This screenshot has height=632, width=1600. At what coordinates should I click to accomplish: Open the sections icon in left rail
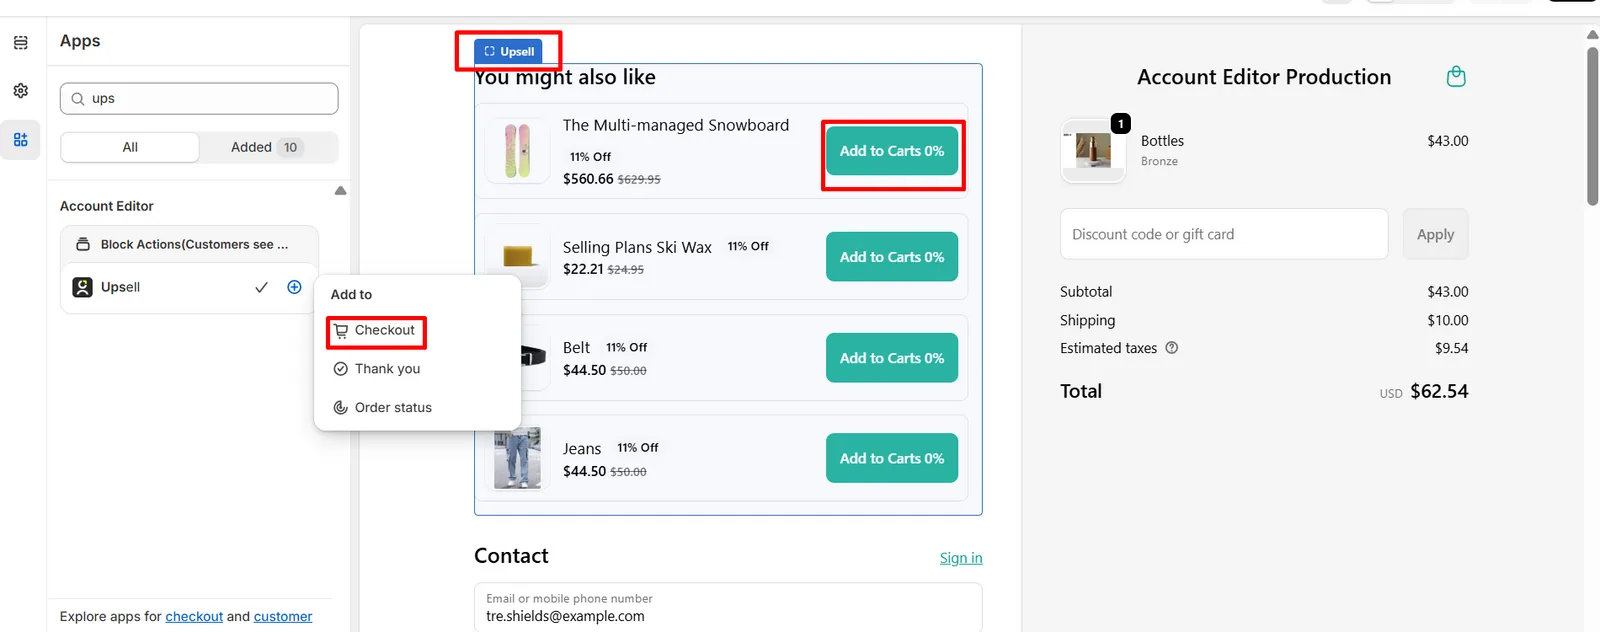click(21, 43)
